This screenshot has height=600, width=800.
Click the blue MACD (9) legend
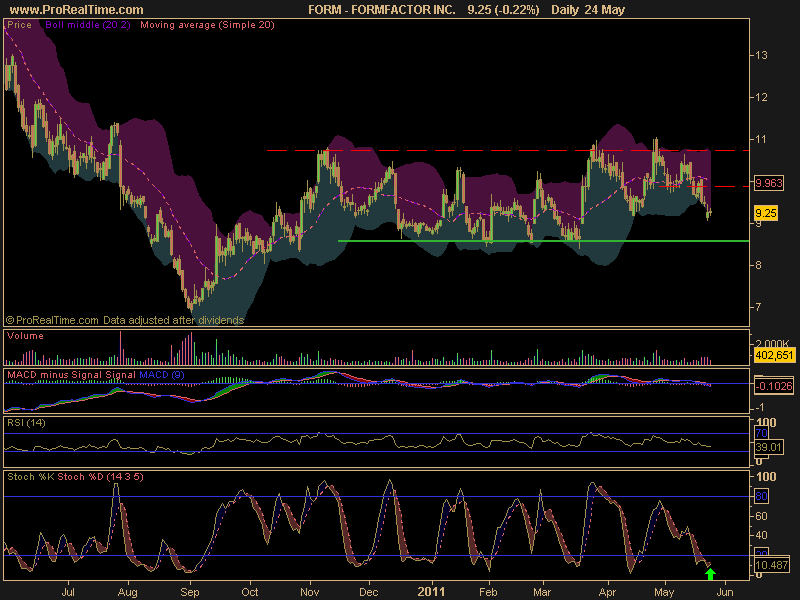(x=162, y=374)
